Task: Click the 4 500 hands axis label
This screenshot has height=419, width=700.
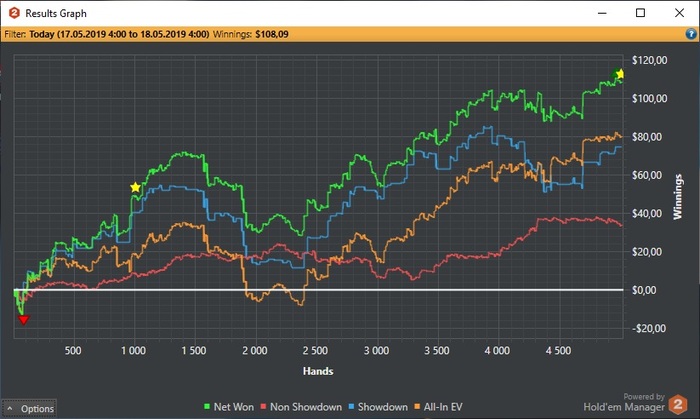Action: [x=558, y=351]
